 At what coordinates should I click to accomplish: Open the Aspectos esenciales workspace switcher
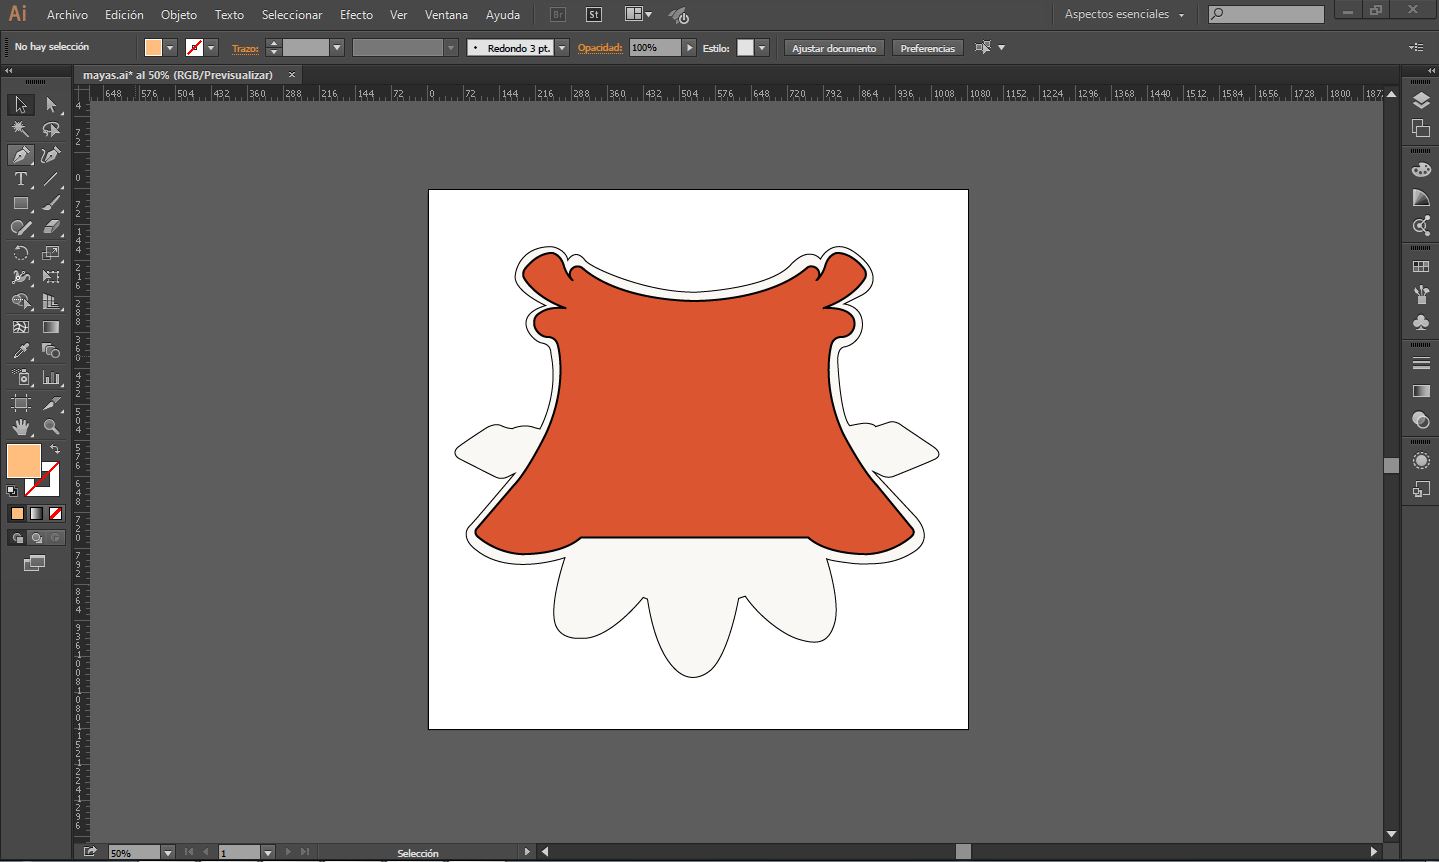1124,14
